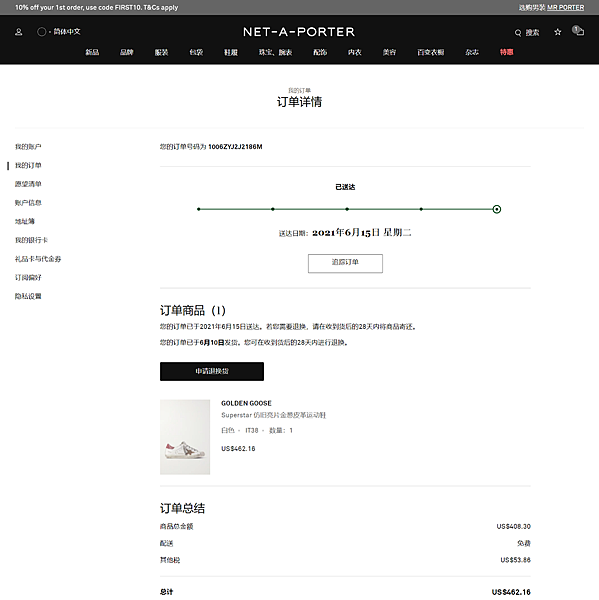Open 愿望清单 in the sidebar
The image size is (599, 600).
click(28, 184)
